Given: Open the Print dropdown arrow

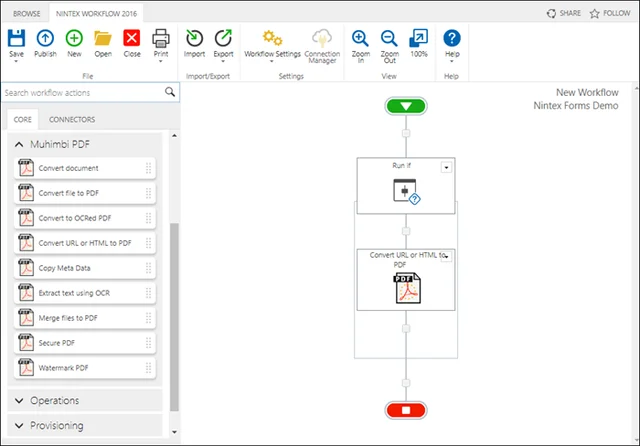Looking at the screenshot, I should coord(161,61).
